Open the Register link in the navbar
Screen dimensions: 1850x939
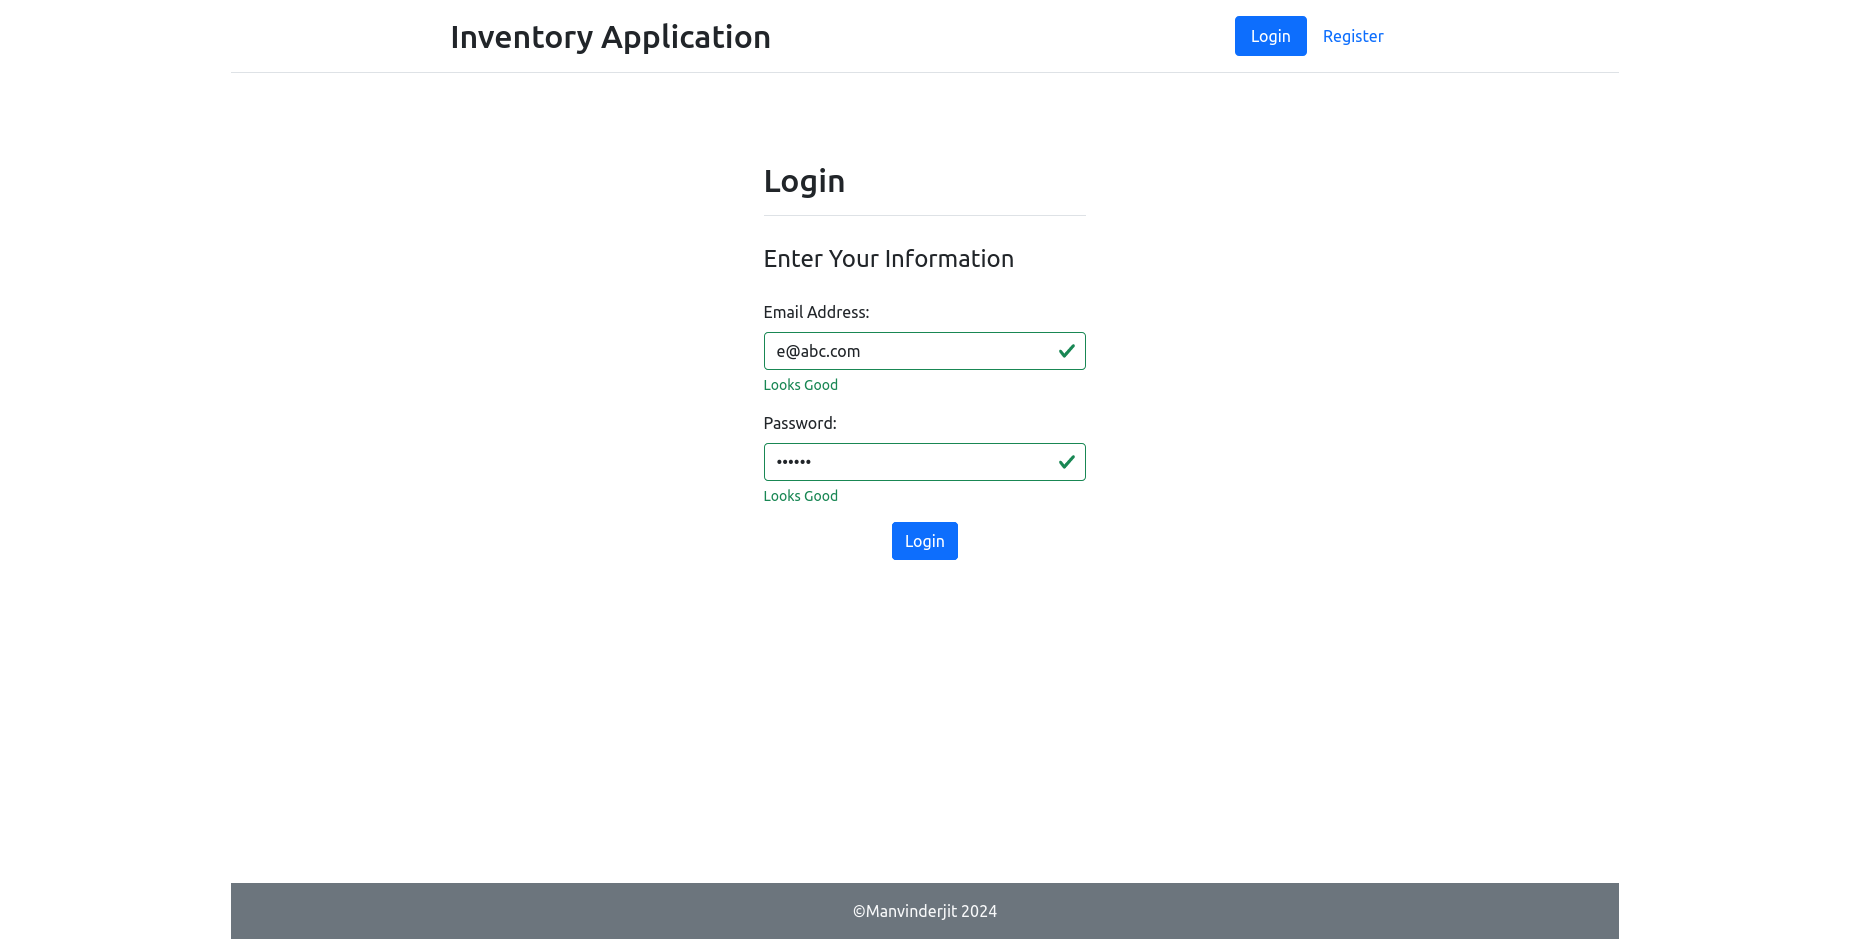point(1353,36)
